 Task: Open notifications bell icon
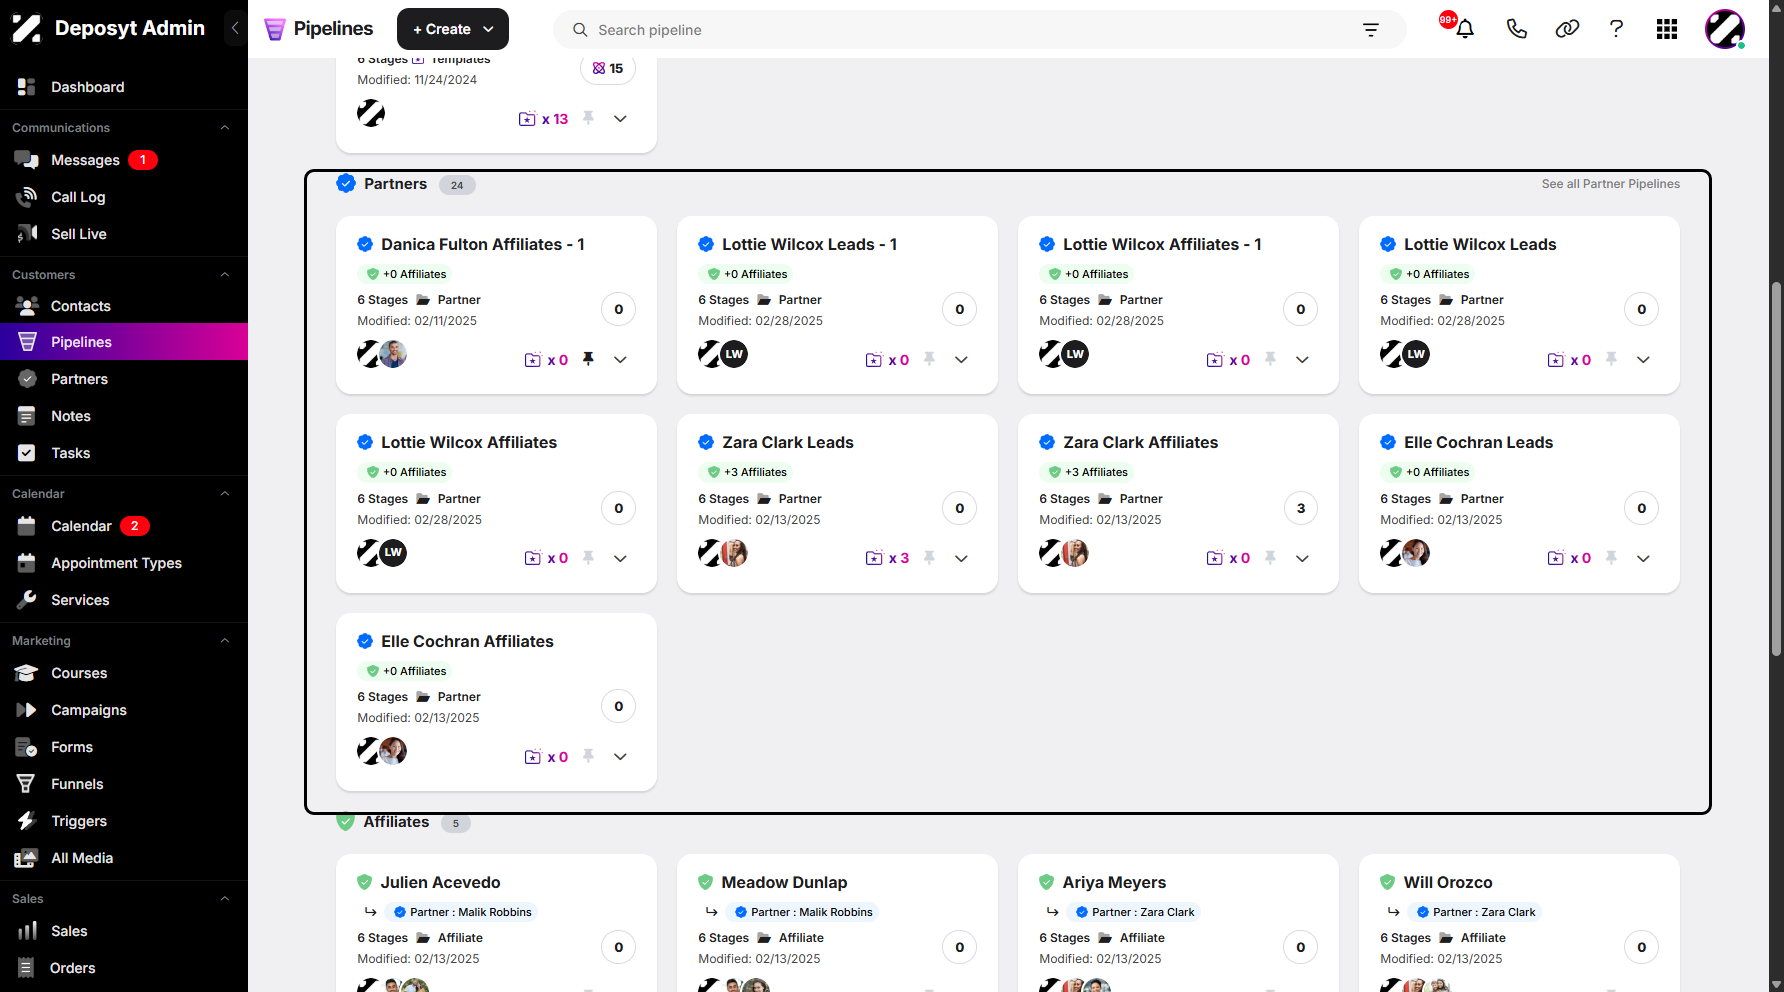[1465, 29]
